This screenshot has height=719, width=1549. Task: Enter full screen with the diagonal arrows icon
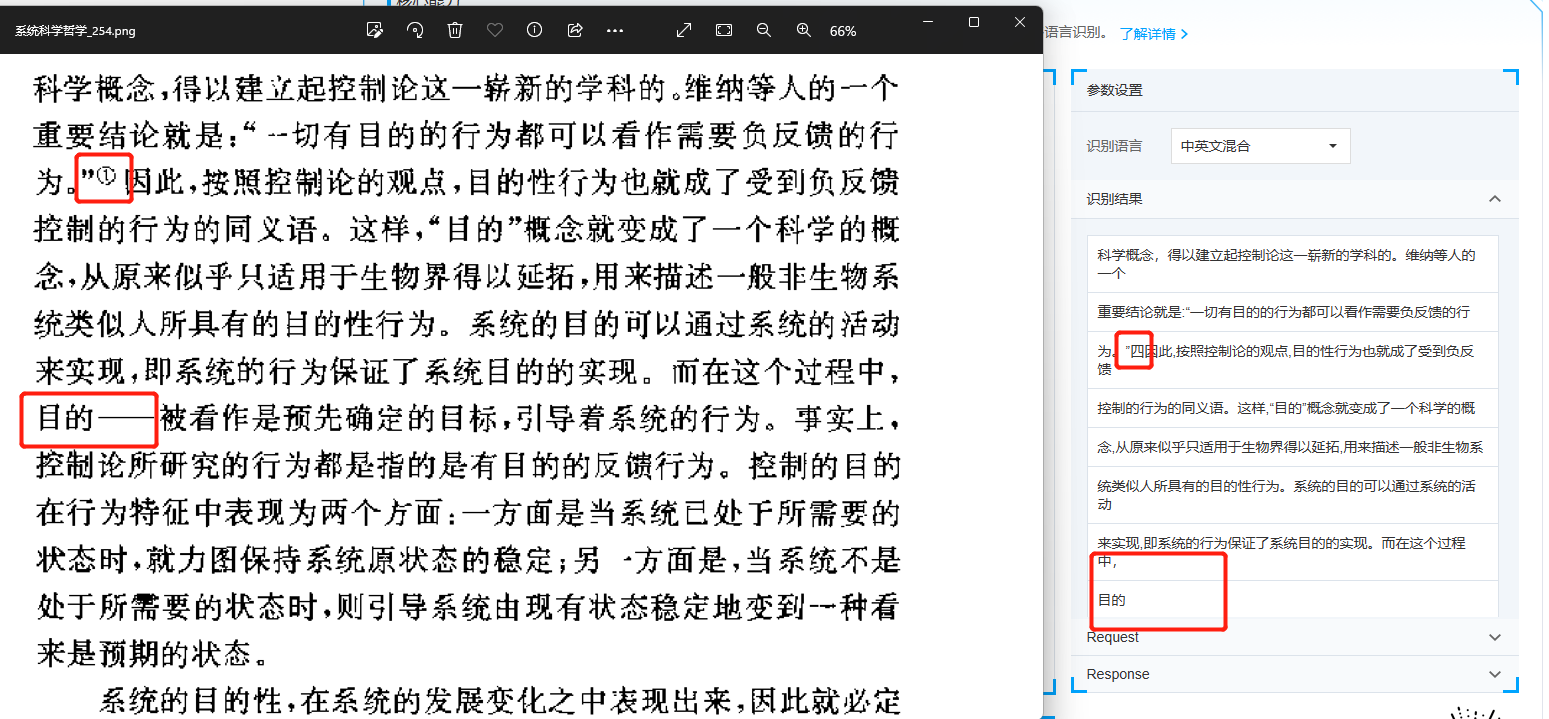tap(684, 31)
